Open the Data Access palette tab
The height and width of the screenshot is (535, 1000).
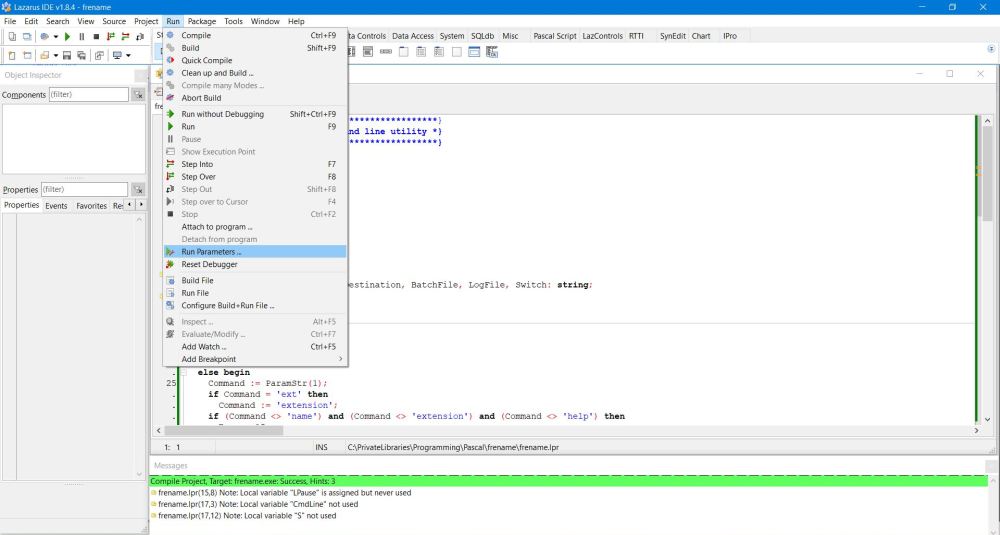point(413,36)
